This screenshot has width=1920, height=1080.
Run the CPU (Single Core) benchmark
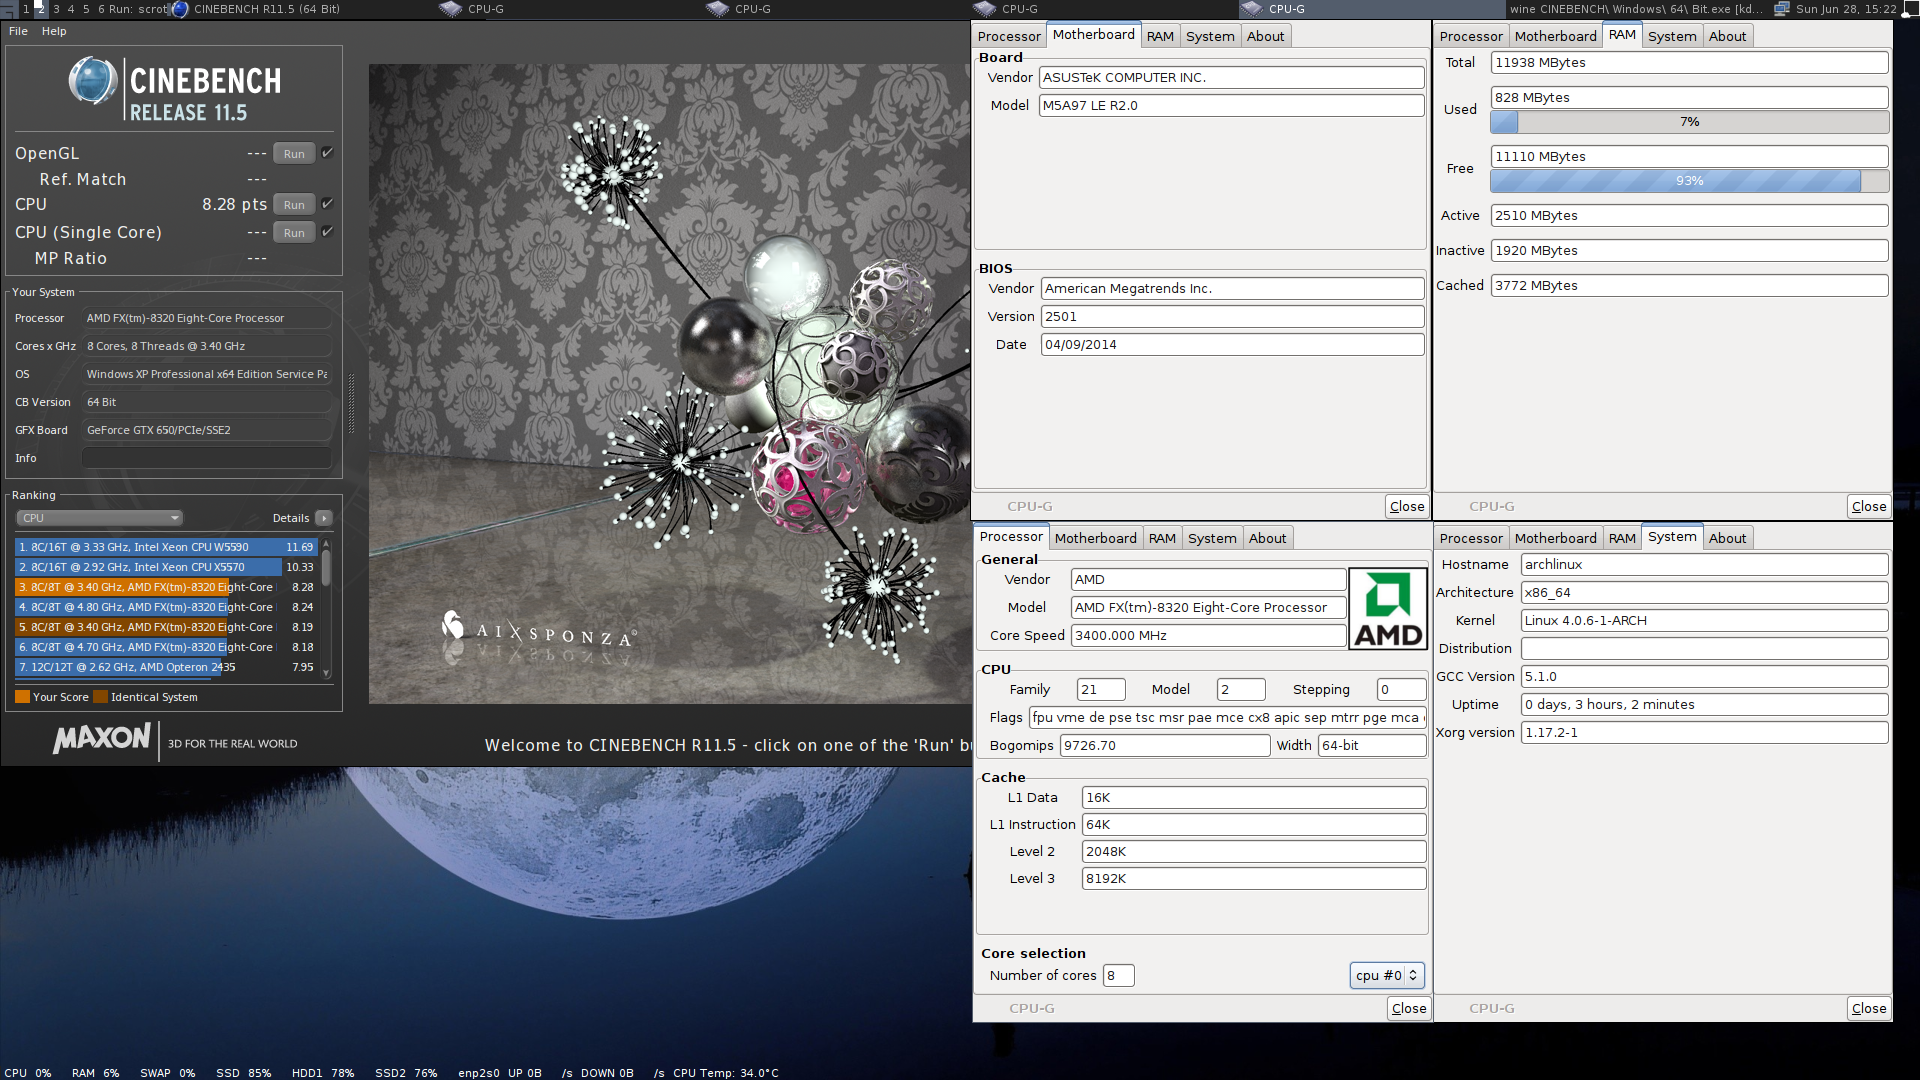tap(294, 232)
